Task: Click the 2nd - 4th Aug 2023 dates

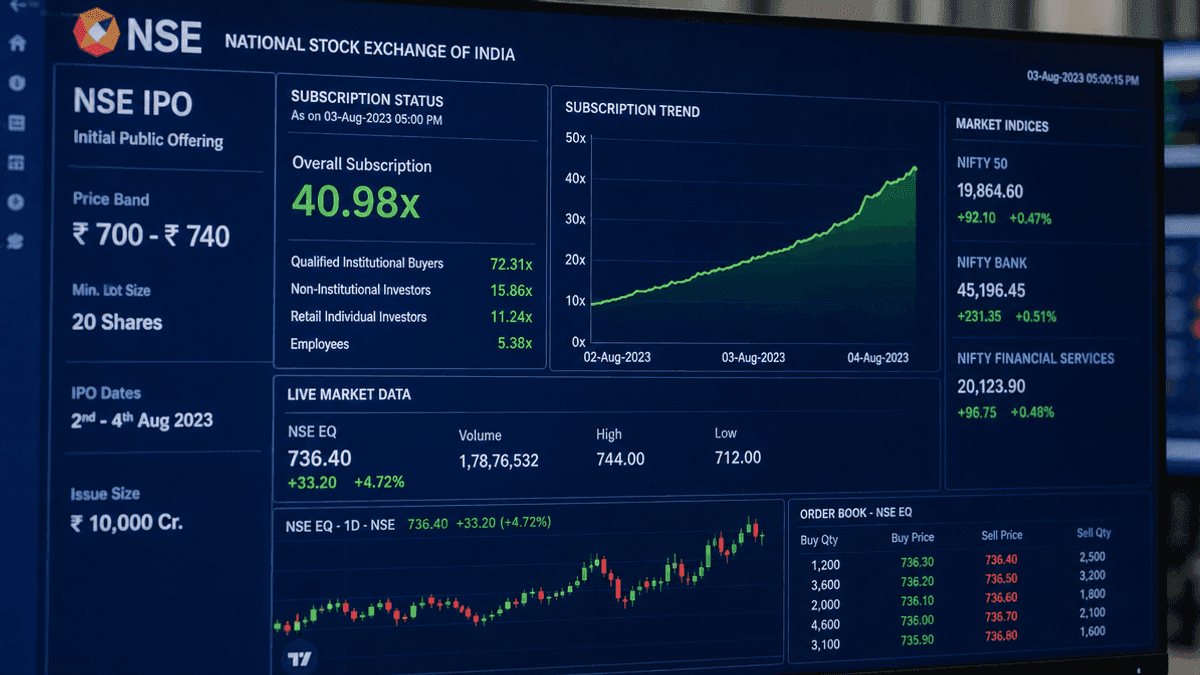Action: pos(142,420)
